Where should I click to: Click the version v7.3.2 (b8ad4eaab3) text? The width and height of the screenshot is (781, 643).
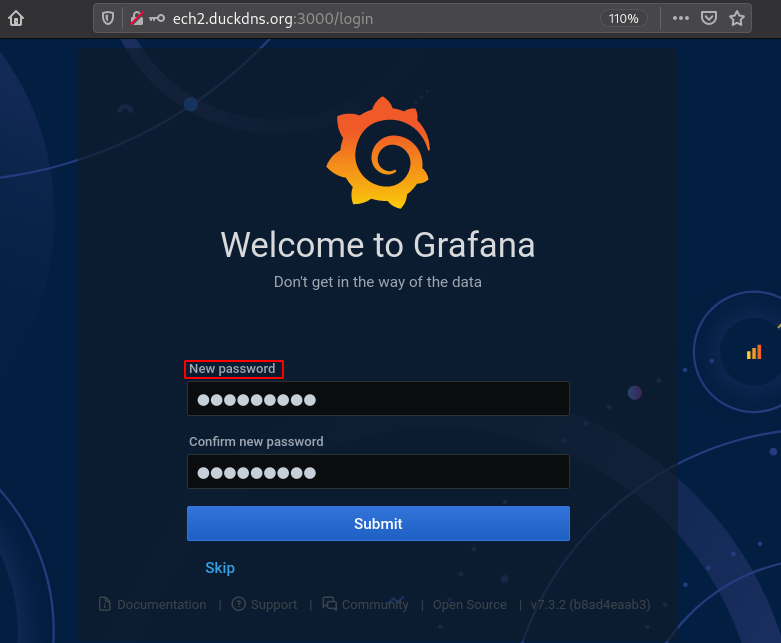tap(590, 605)
